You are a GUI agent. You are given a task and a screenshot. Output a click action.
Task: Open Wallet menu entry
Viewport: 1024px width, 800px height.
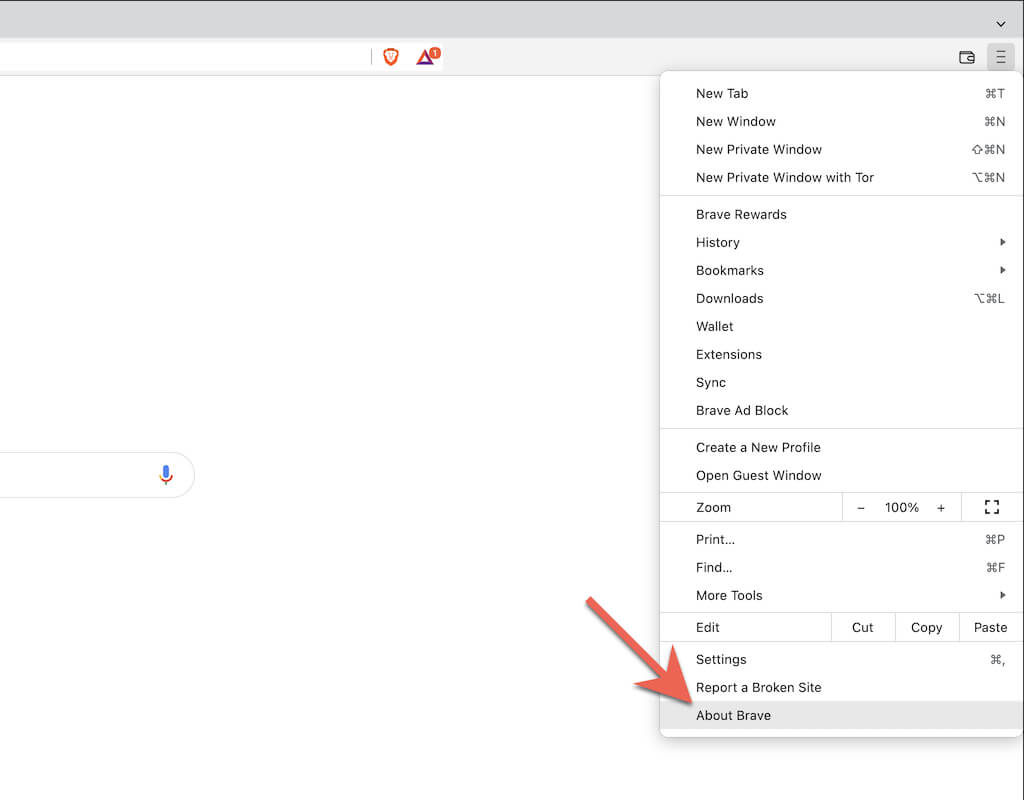(841, 327)
